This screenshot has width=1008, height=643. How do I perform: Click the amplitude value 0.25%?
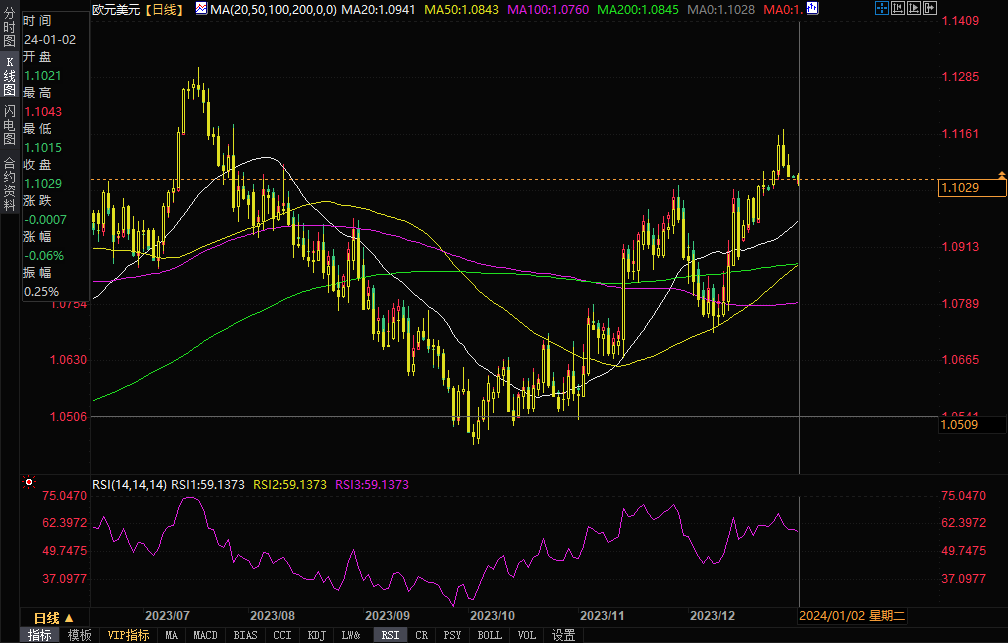coord(41,291)
